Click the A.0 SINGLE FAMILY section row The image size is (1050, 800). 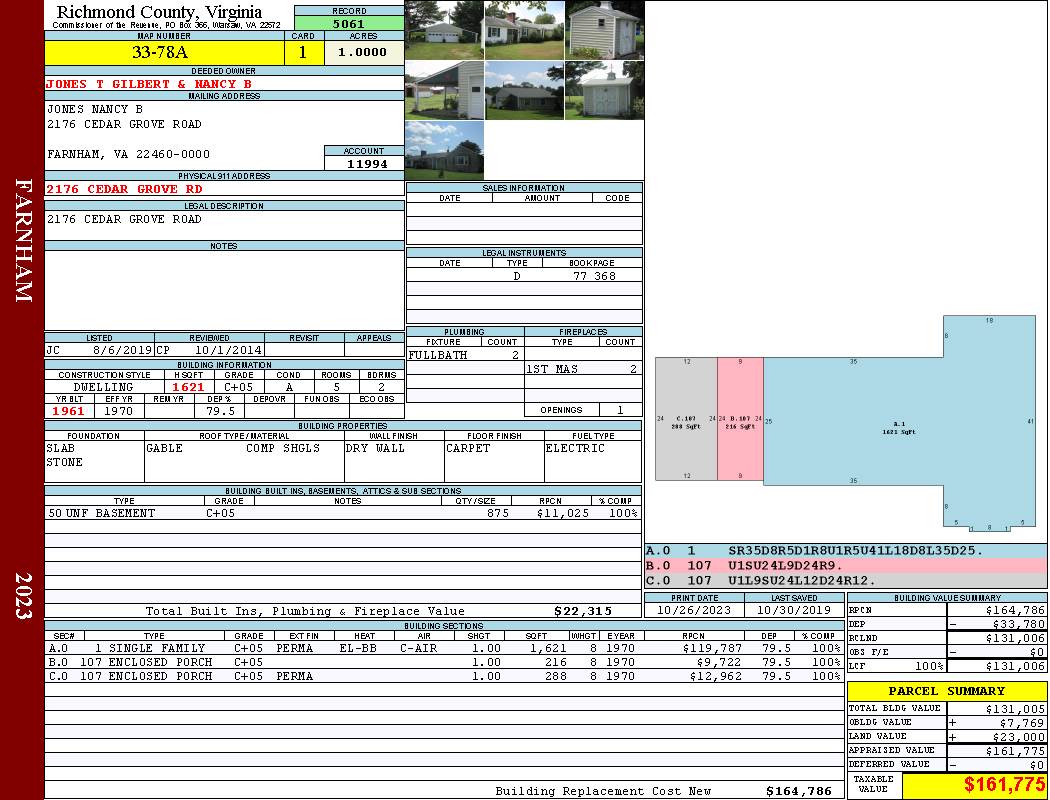pyautogui.click(x=444, y=648)
